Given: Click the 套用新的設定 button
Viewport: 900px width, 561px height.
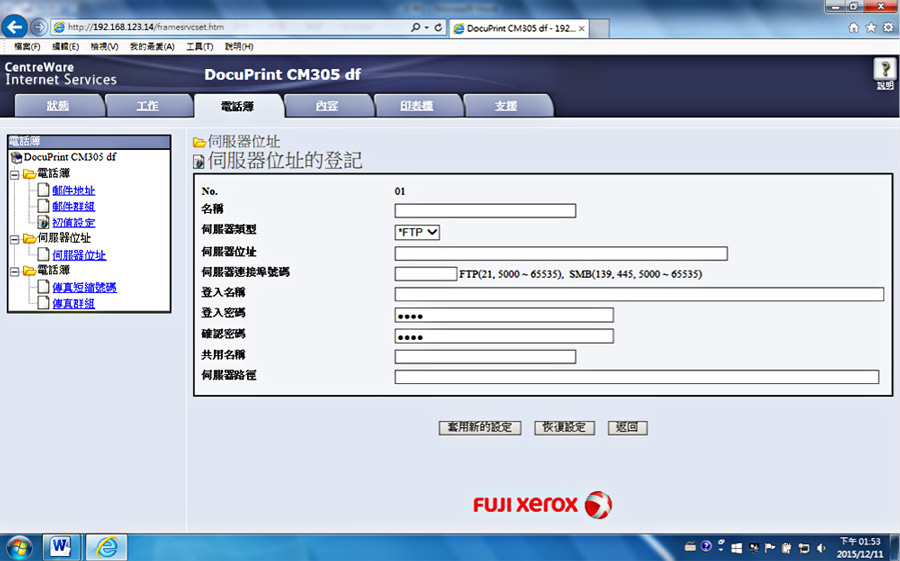Looking at the screenshot, I should click(x=480, y=427).
